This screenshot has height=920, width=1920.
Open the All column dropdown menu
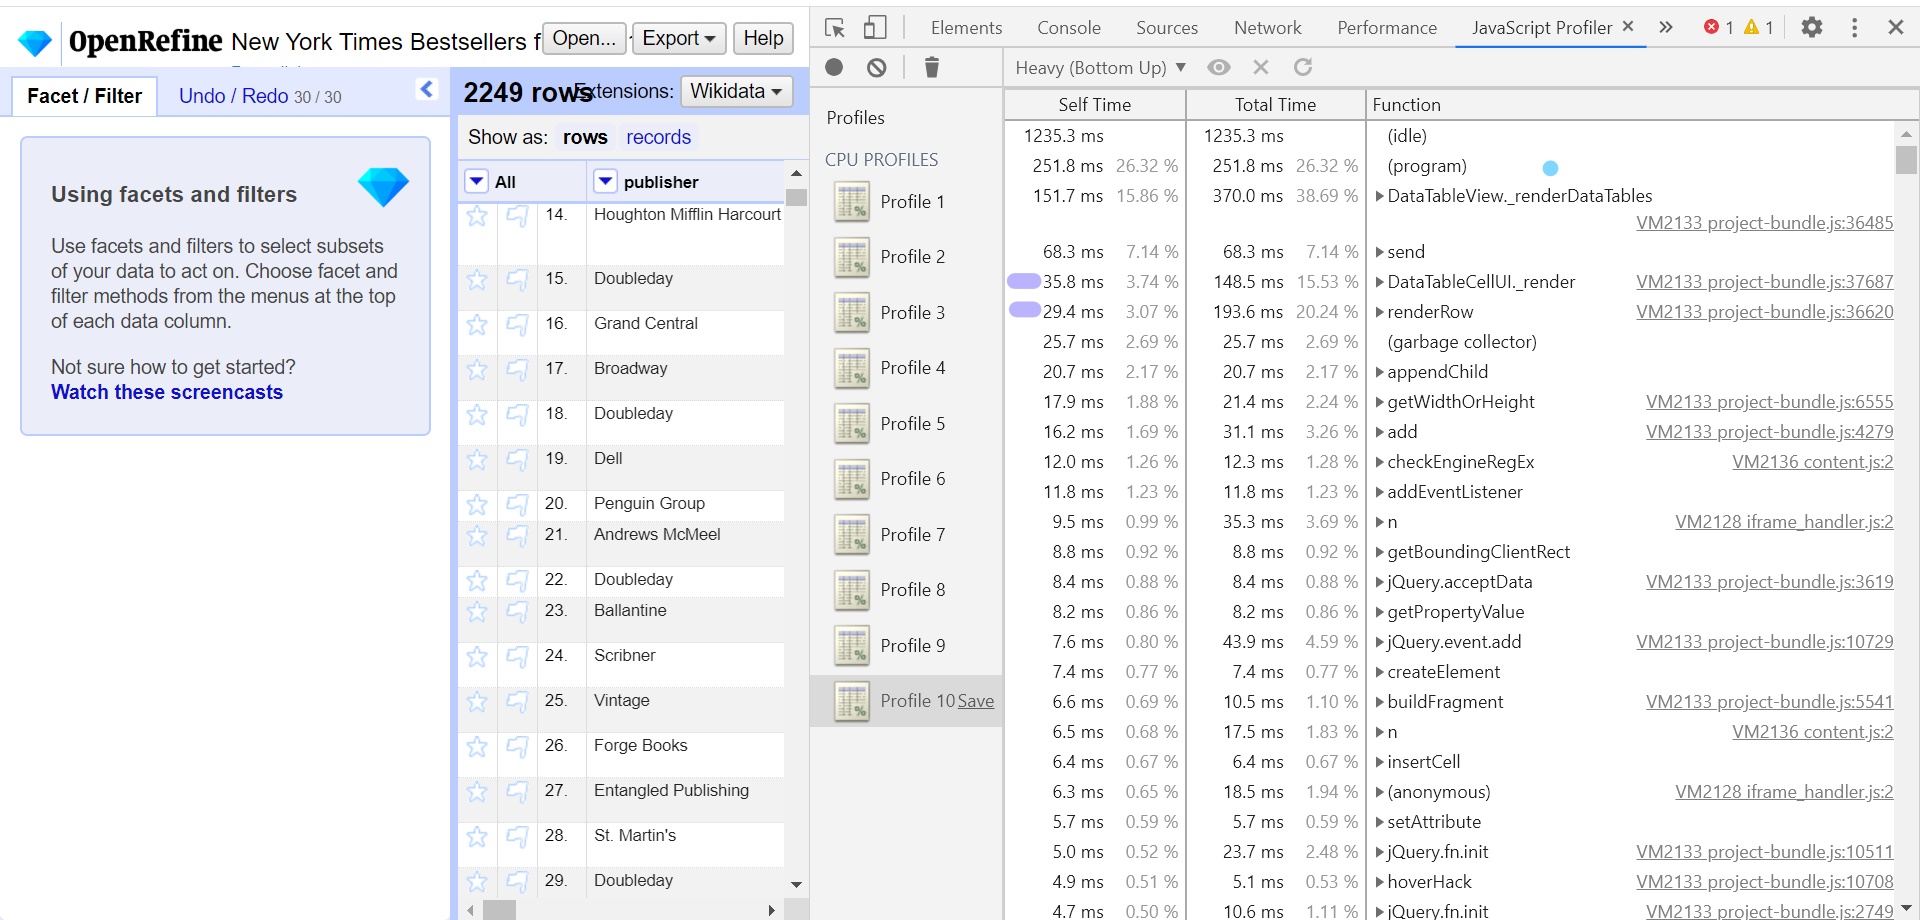[x=477, y=182]
